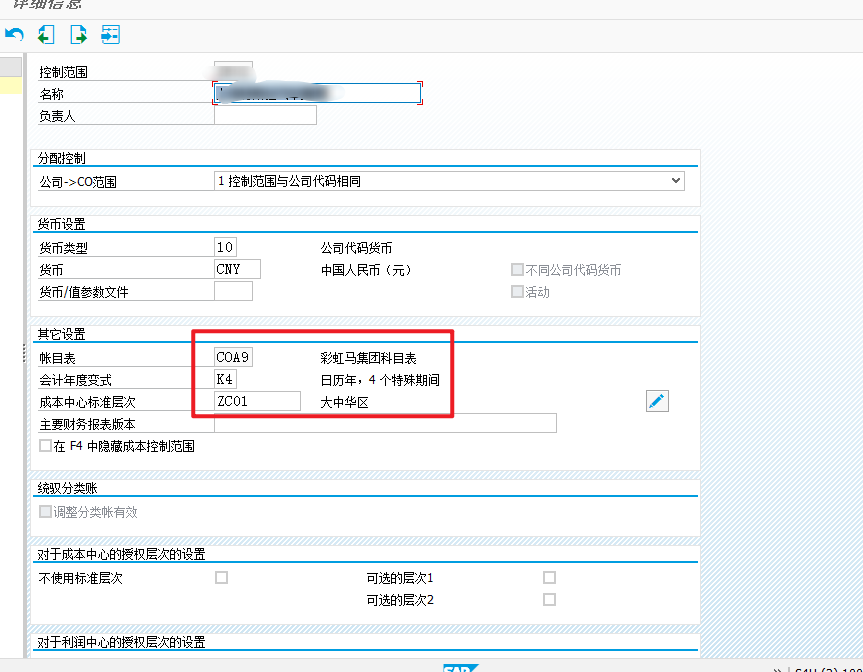Viewport: 863px width, 672px height.
Task: Click the Back arrow icon
Action: point(12,34)
